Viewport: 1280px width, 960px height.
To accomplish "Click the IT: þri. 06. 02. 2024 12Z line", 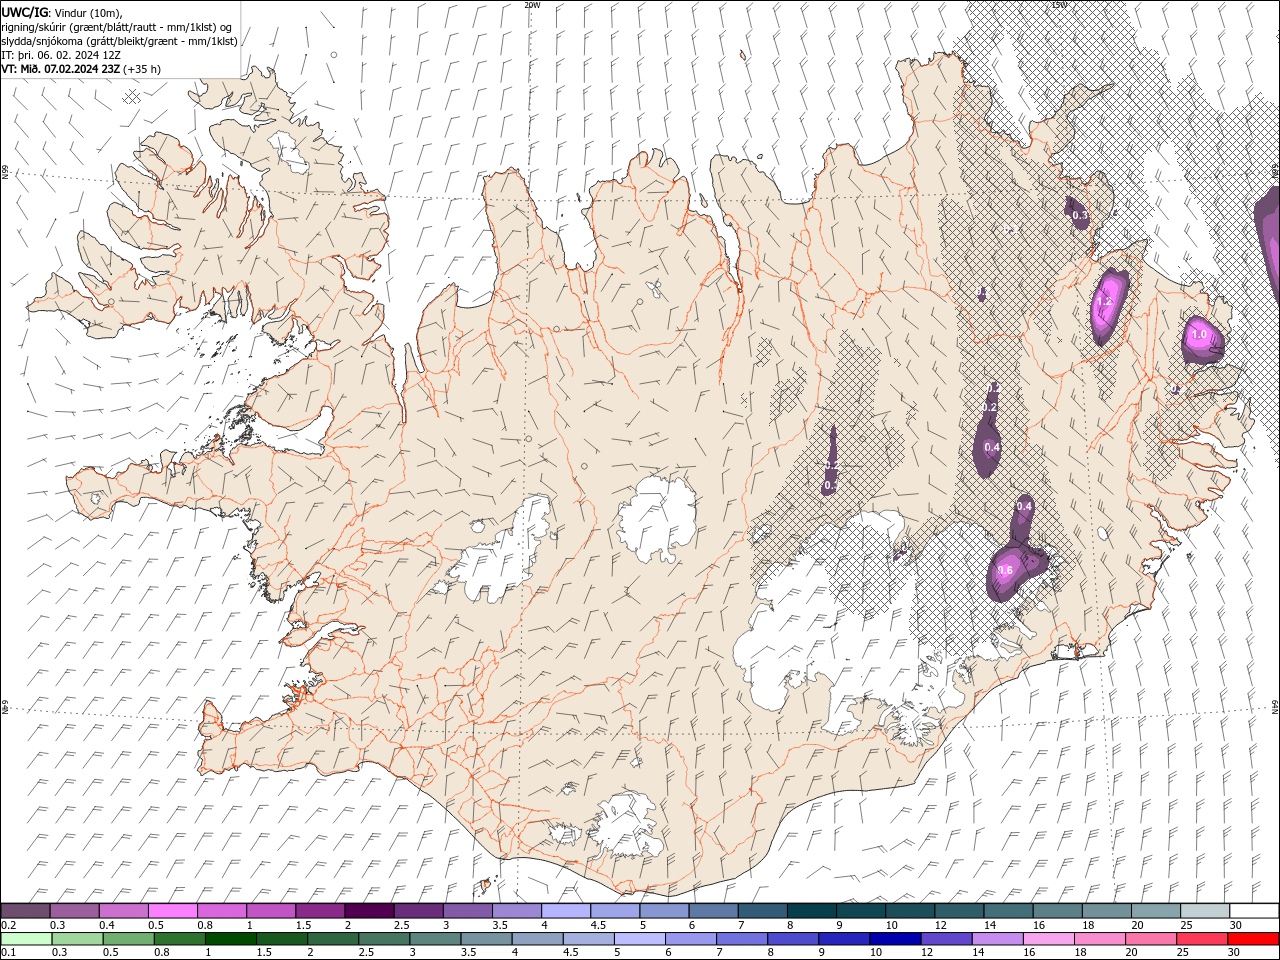I will (x=61, y=55).
